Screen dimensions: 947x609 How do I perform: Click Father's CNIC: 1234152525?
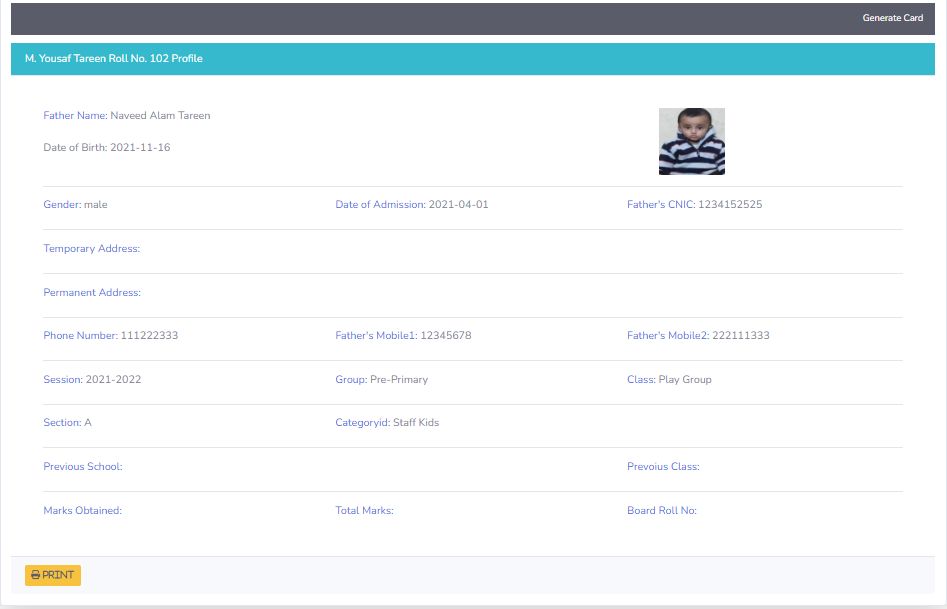[x=695, y=205]
